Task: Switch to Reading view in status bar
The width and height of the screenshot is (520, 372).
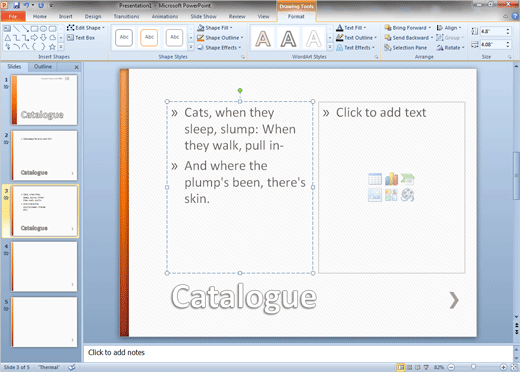Action: [x=418, y=367]
